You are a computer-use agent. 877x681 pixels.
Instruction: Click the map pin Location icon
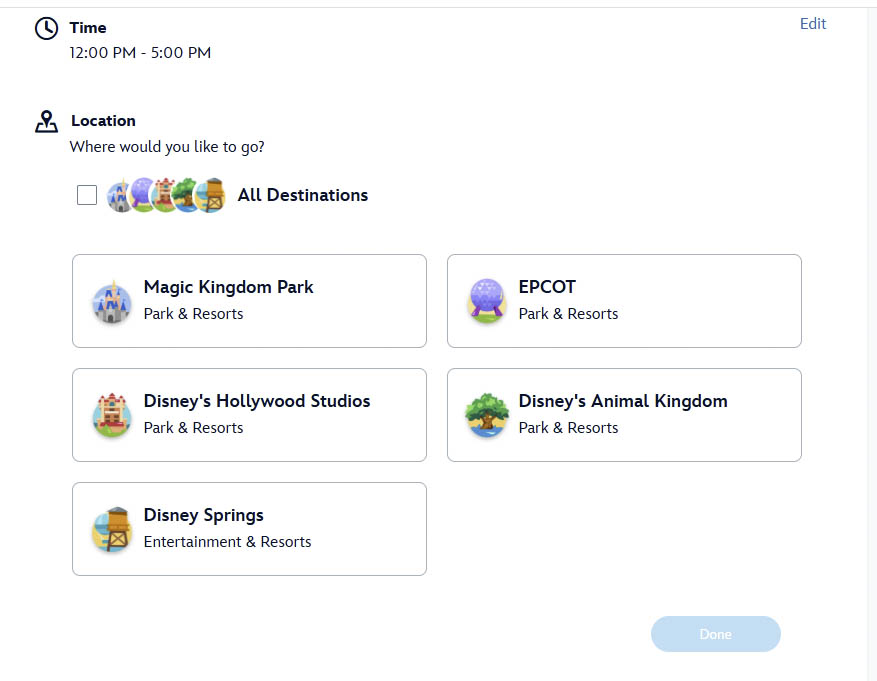point(46,122)
